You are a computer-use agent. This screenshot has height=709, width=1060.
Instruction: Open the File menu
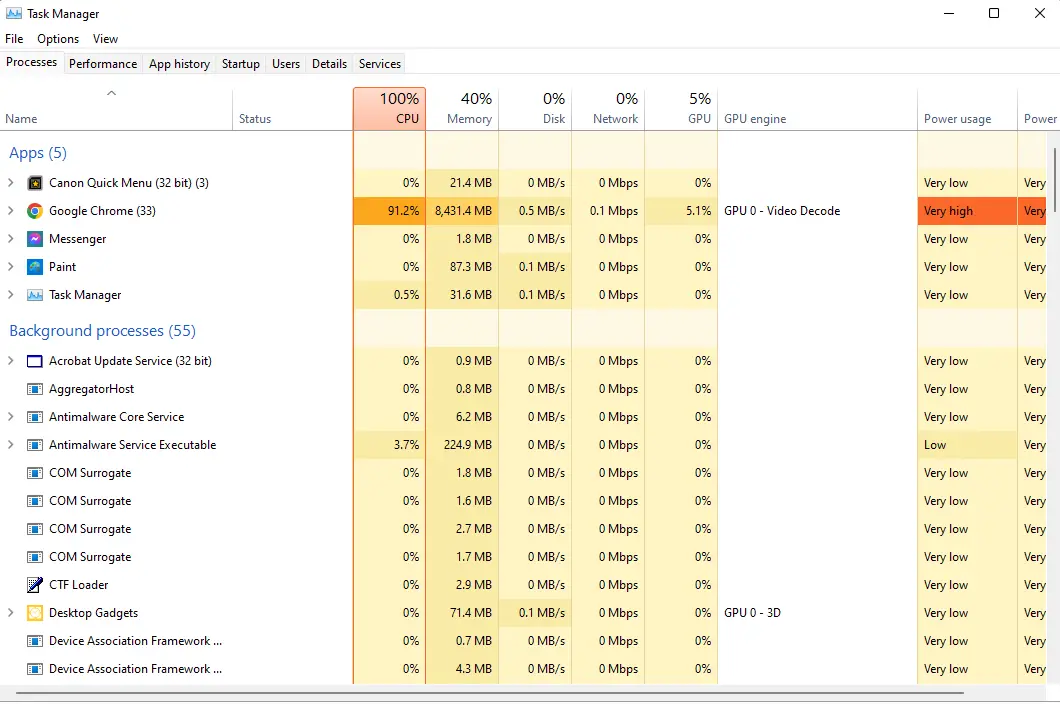pos(14,39)
